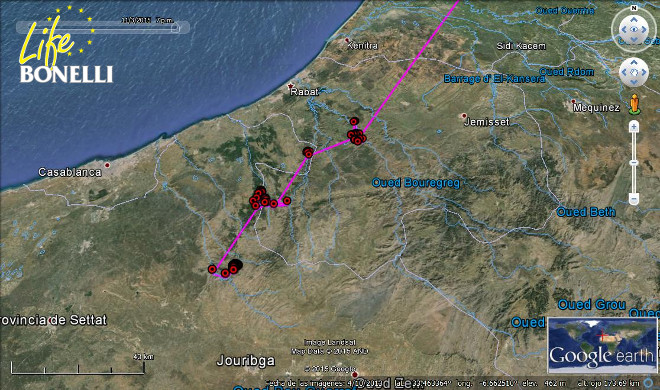
Task: Click the hand icon in Move joystick
Action: (x=634, y=72)
